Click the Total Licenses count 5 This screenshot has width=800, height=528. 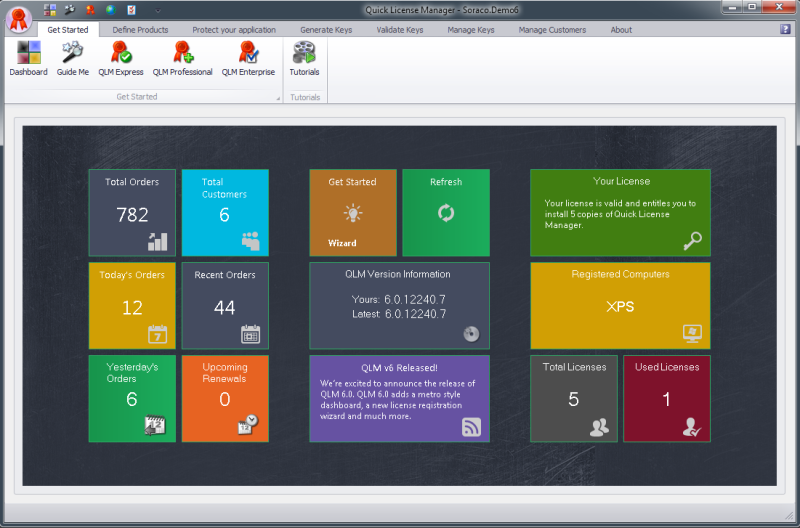point(573,399)
